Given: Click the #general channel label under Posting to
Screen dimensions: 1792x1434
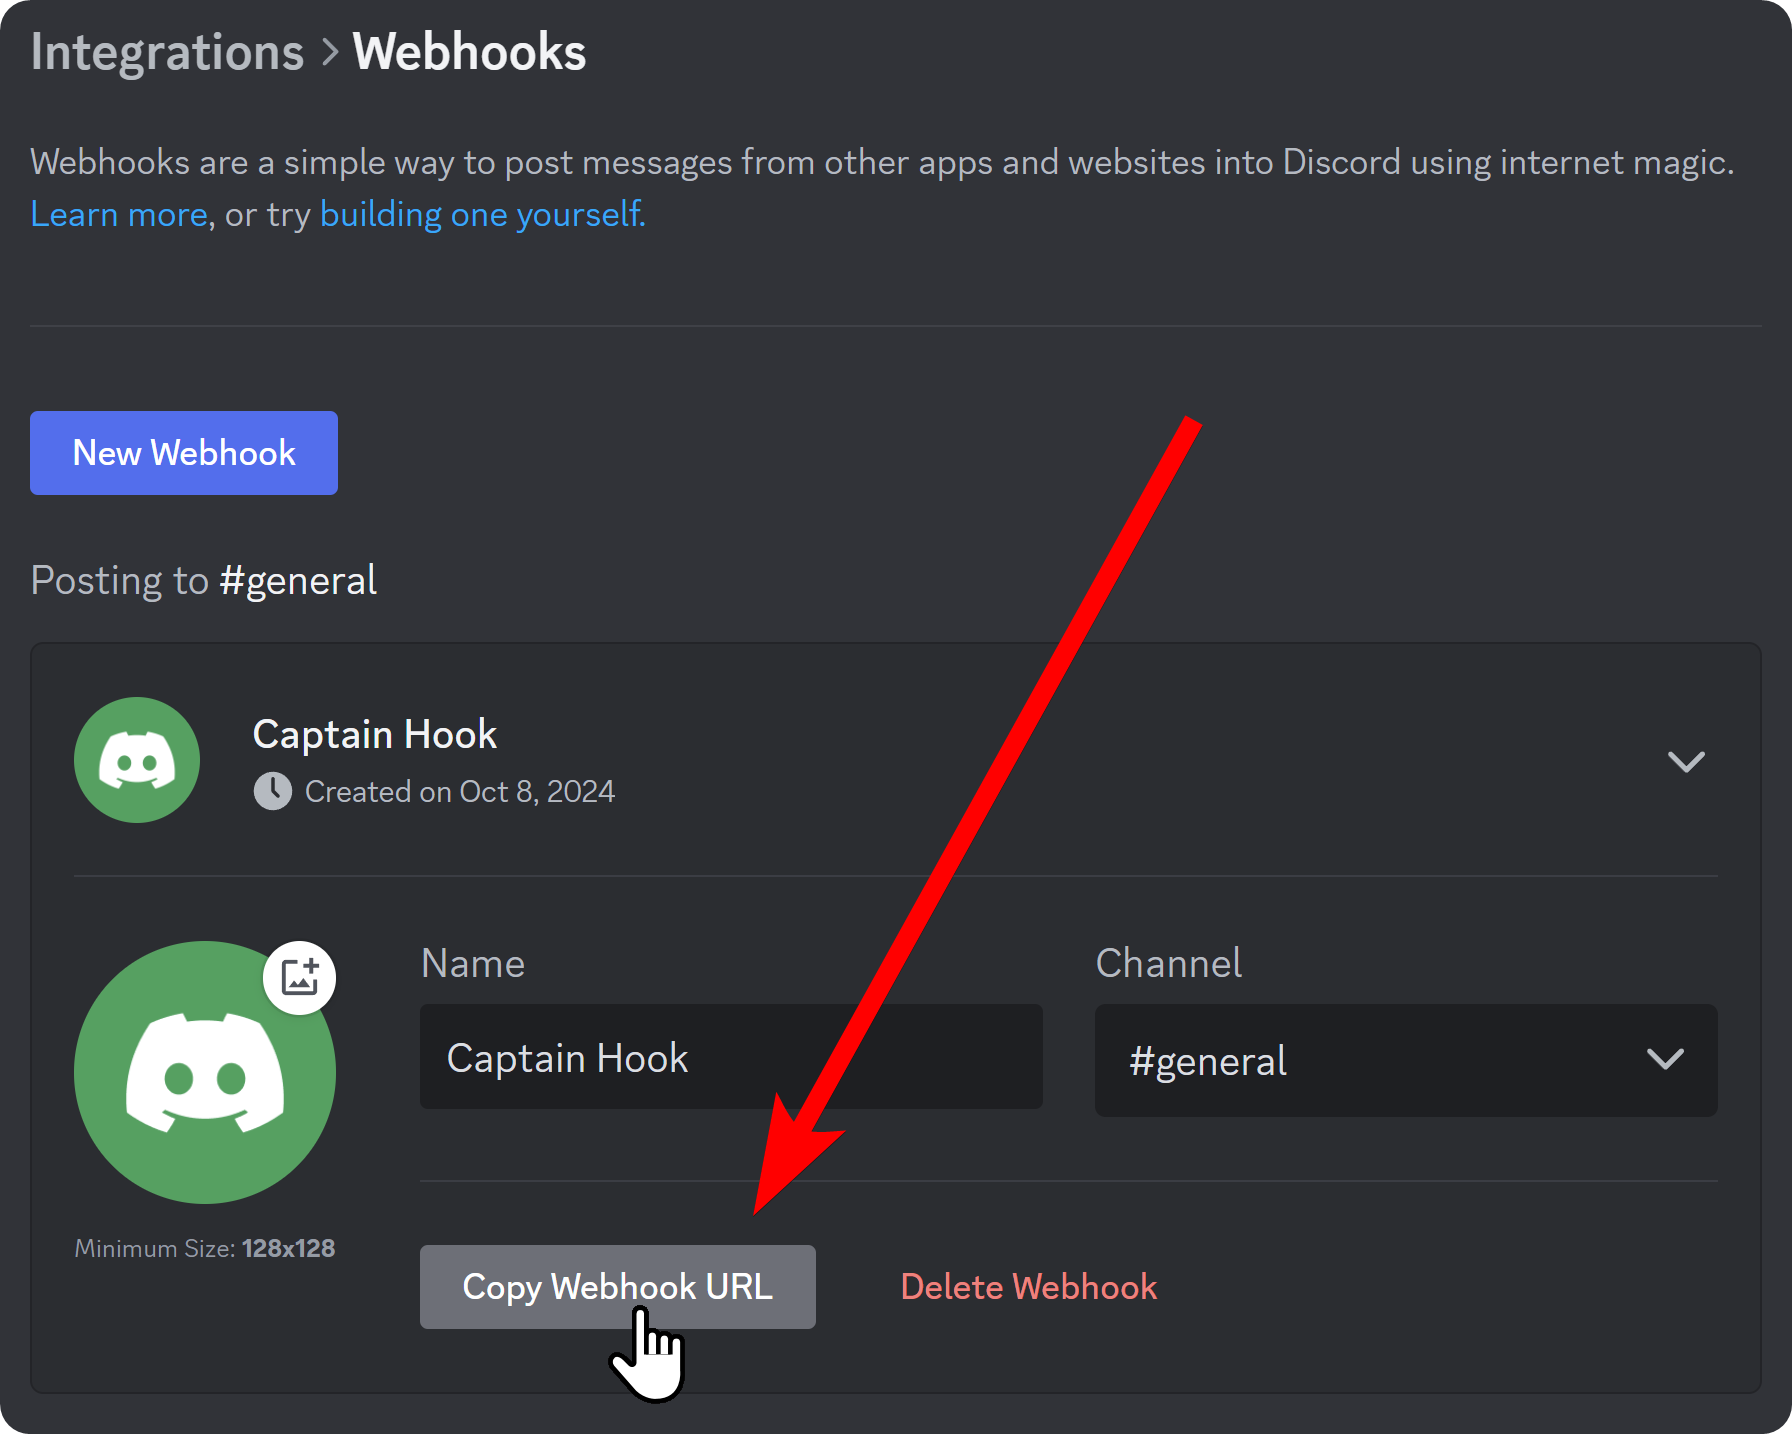Looking at the screenshot, I should [297, 579].
